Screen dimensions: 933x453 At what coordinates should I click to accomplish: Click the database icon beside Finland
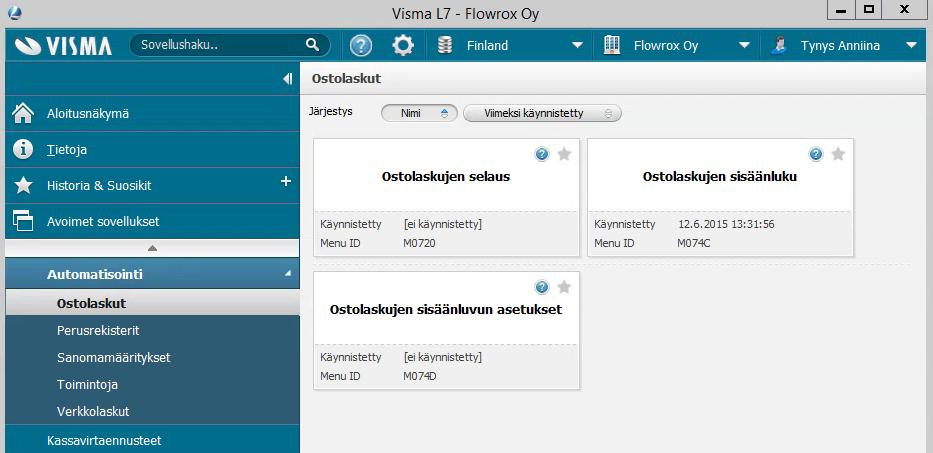[x=444, y=46]
